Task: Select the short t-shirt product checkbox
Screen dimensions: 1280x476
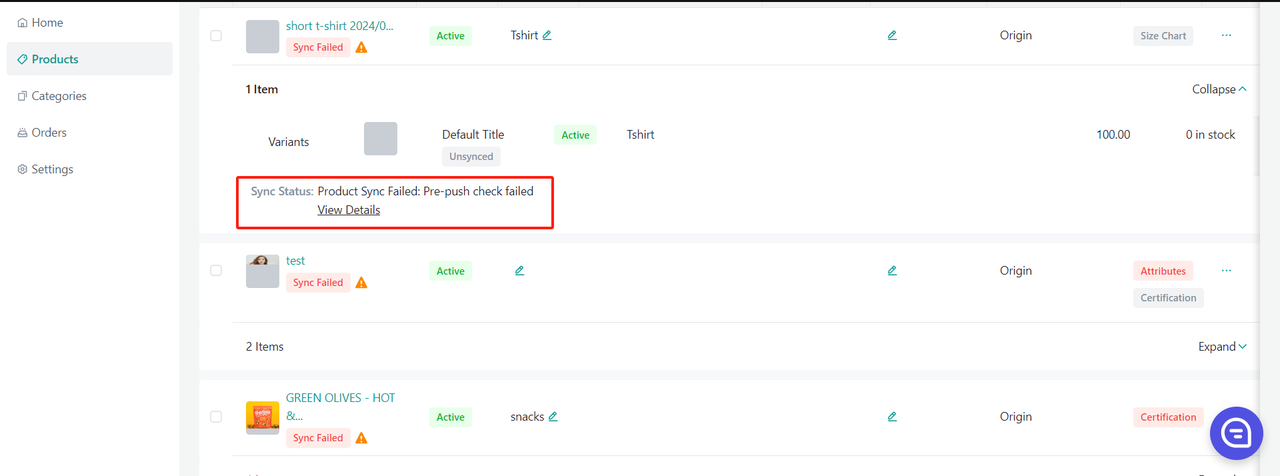Action: point(216,35)
